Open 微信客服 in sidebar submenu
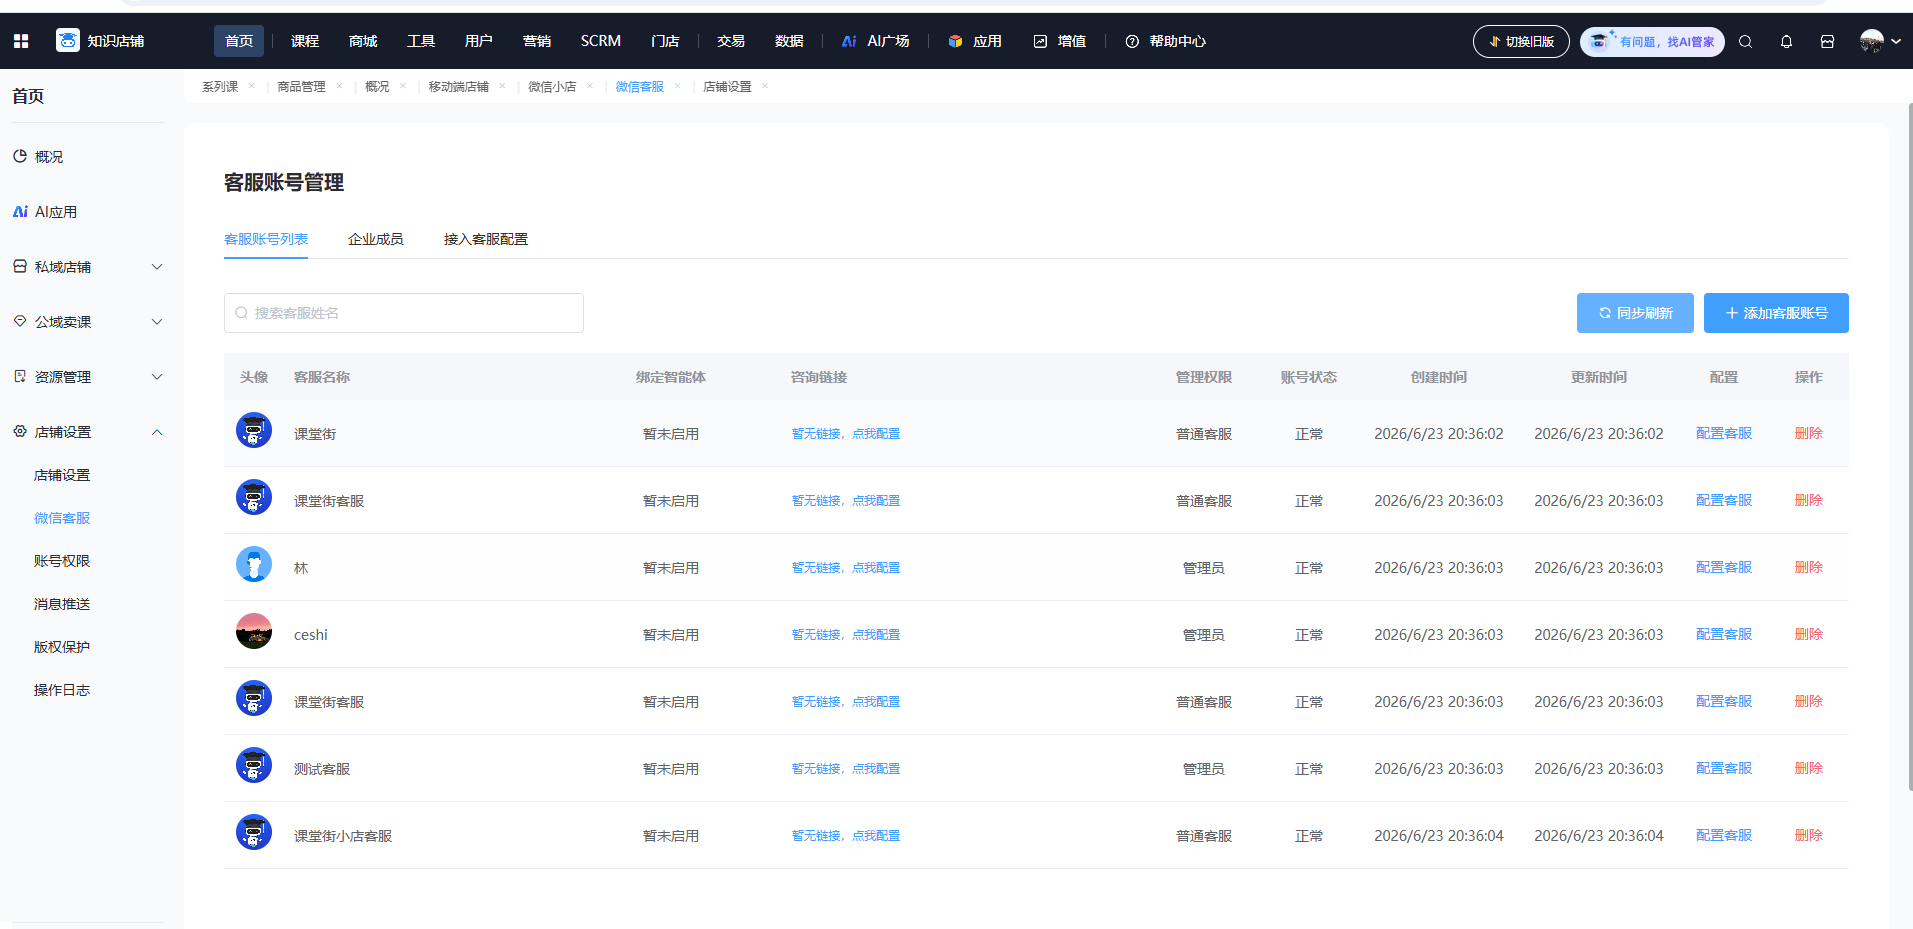This screenshot has height=929, width=1913. 62,518
